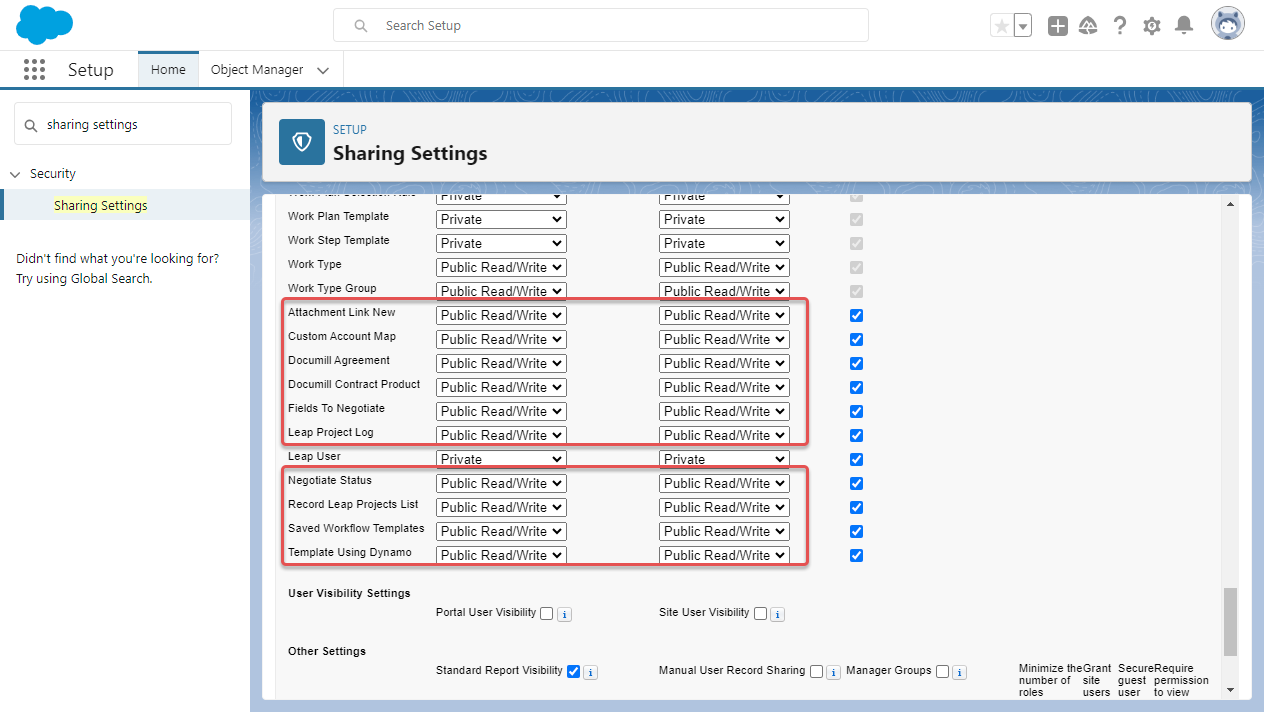Click the Sharing Settings shield icon in header
This screenshot has width=1264, height=712.
tap(301, 142)
